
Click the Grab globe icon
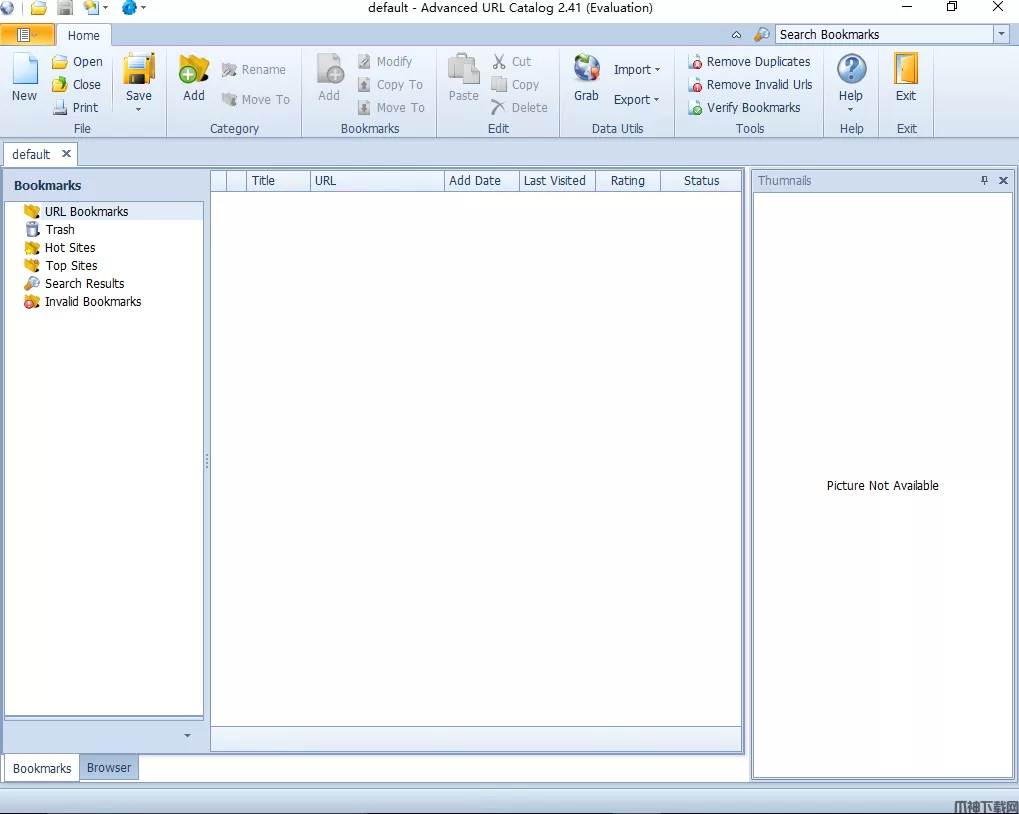pyautogui.click(x=586, y=68)
